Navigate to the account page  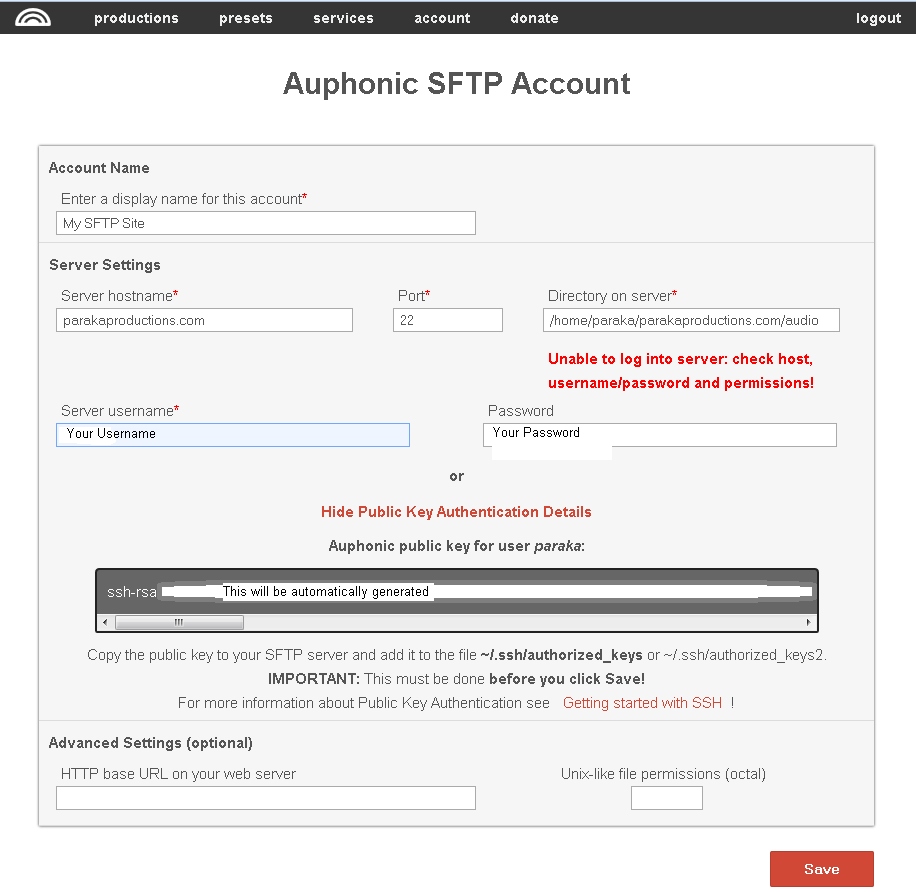[x=442, y=18]
